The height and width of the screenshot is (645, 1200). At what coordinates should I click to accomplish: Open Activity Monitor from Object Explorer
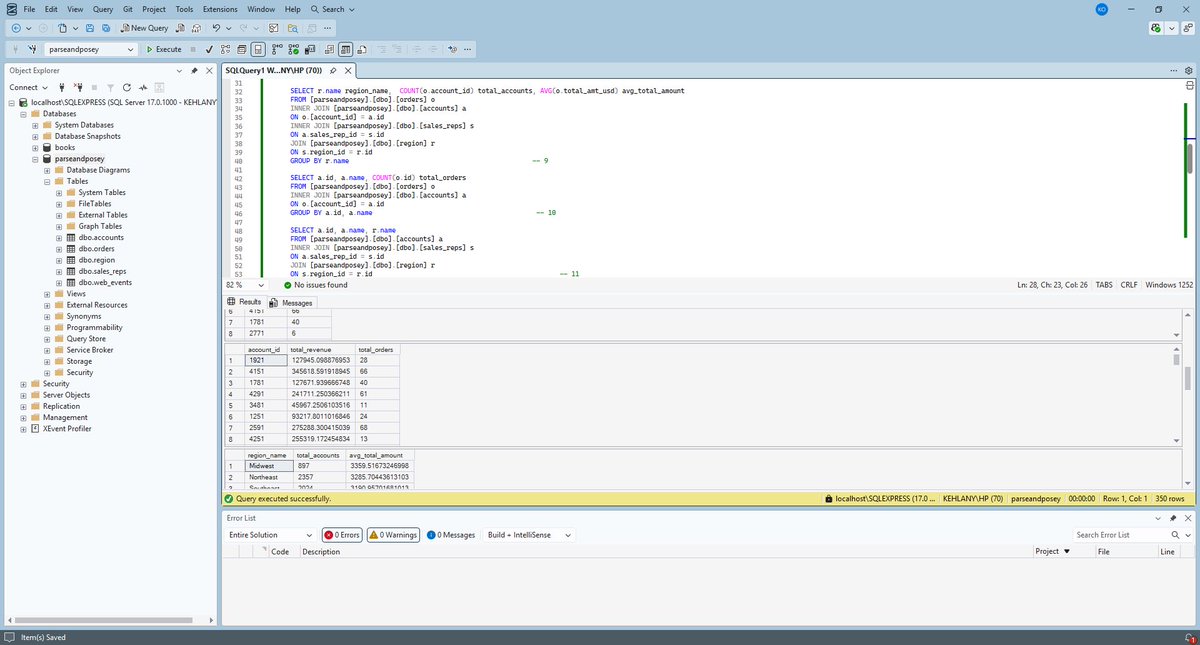click(143, 87)
